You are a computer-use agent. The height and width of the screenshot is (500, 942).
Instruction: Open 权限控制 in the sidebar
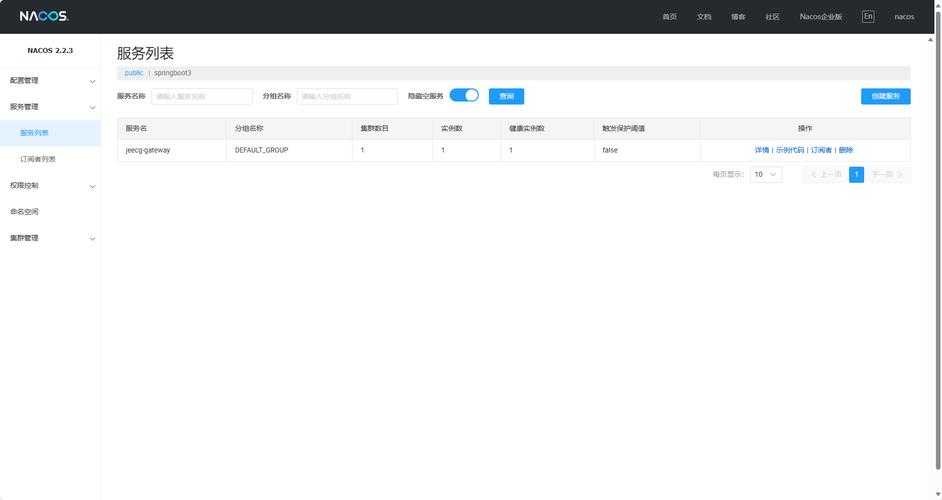click(24, 186)
